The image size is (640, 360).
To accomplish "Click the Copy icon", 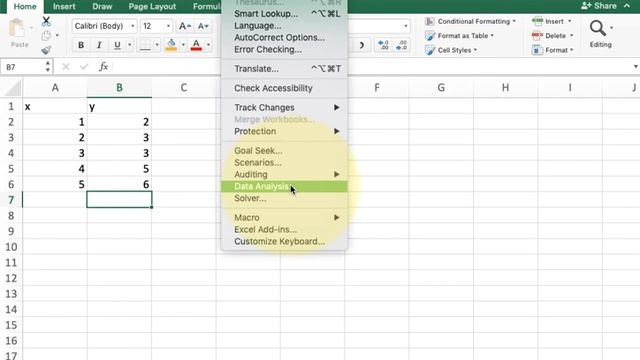I will pos(46,36).
